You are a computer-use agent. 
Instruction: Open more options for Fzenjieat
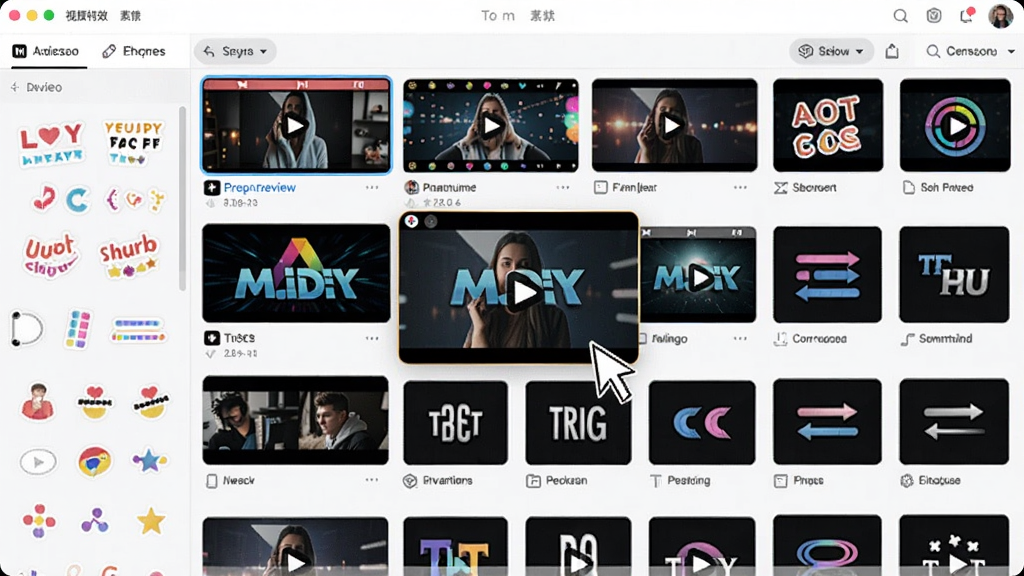pos(739,187)
